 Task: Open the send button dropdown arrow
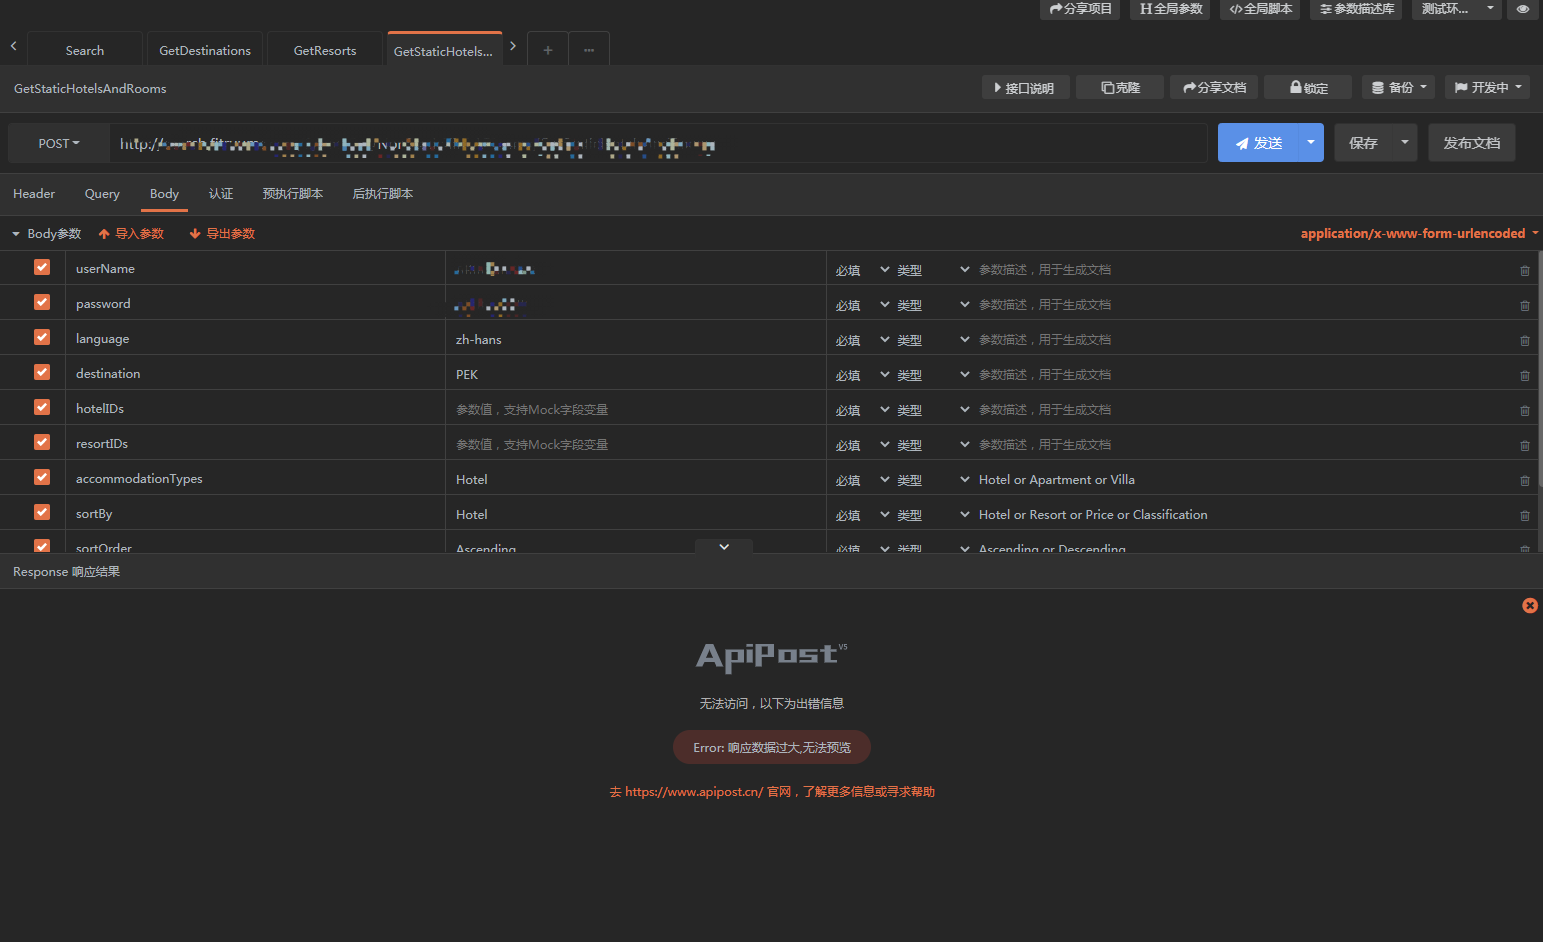(1310, 143)
